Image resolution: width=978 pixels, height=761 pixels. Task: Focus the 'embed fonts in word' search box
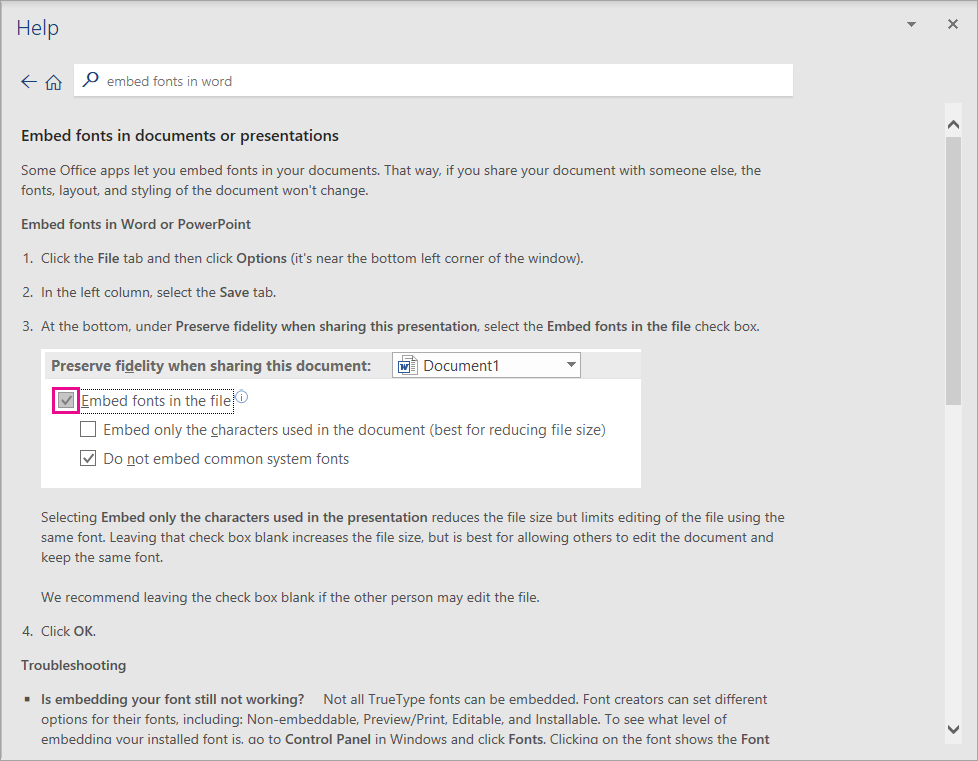433,80
